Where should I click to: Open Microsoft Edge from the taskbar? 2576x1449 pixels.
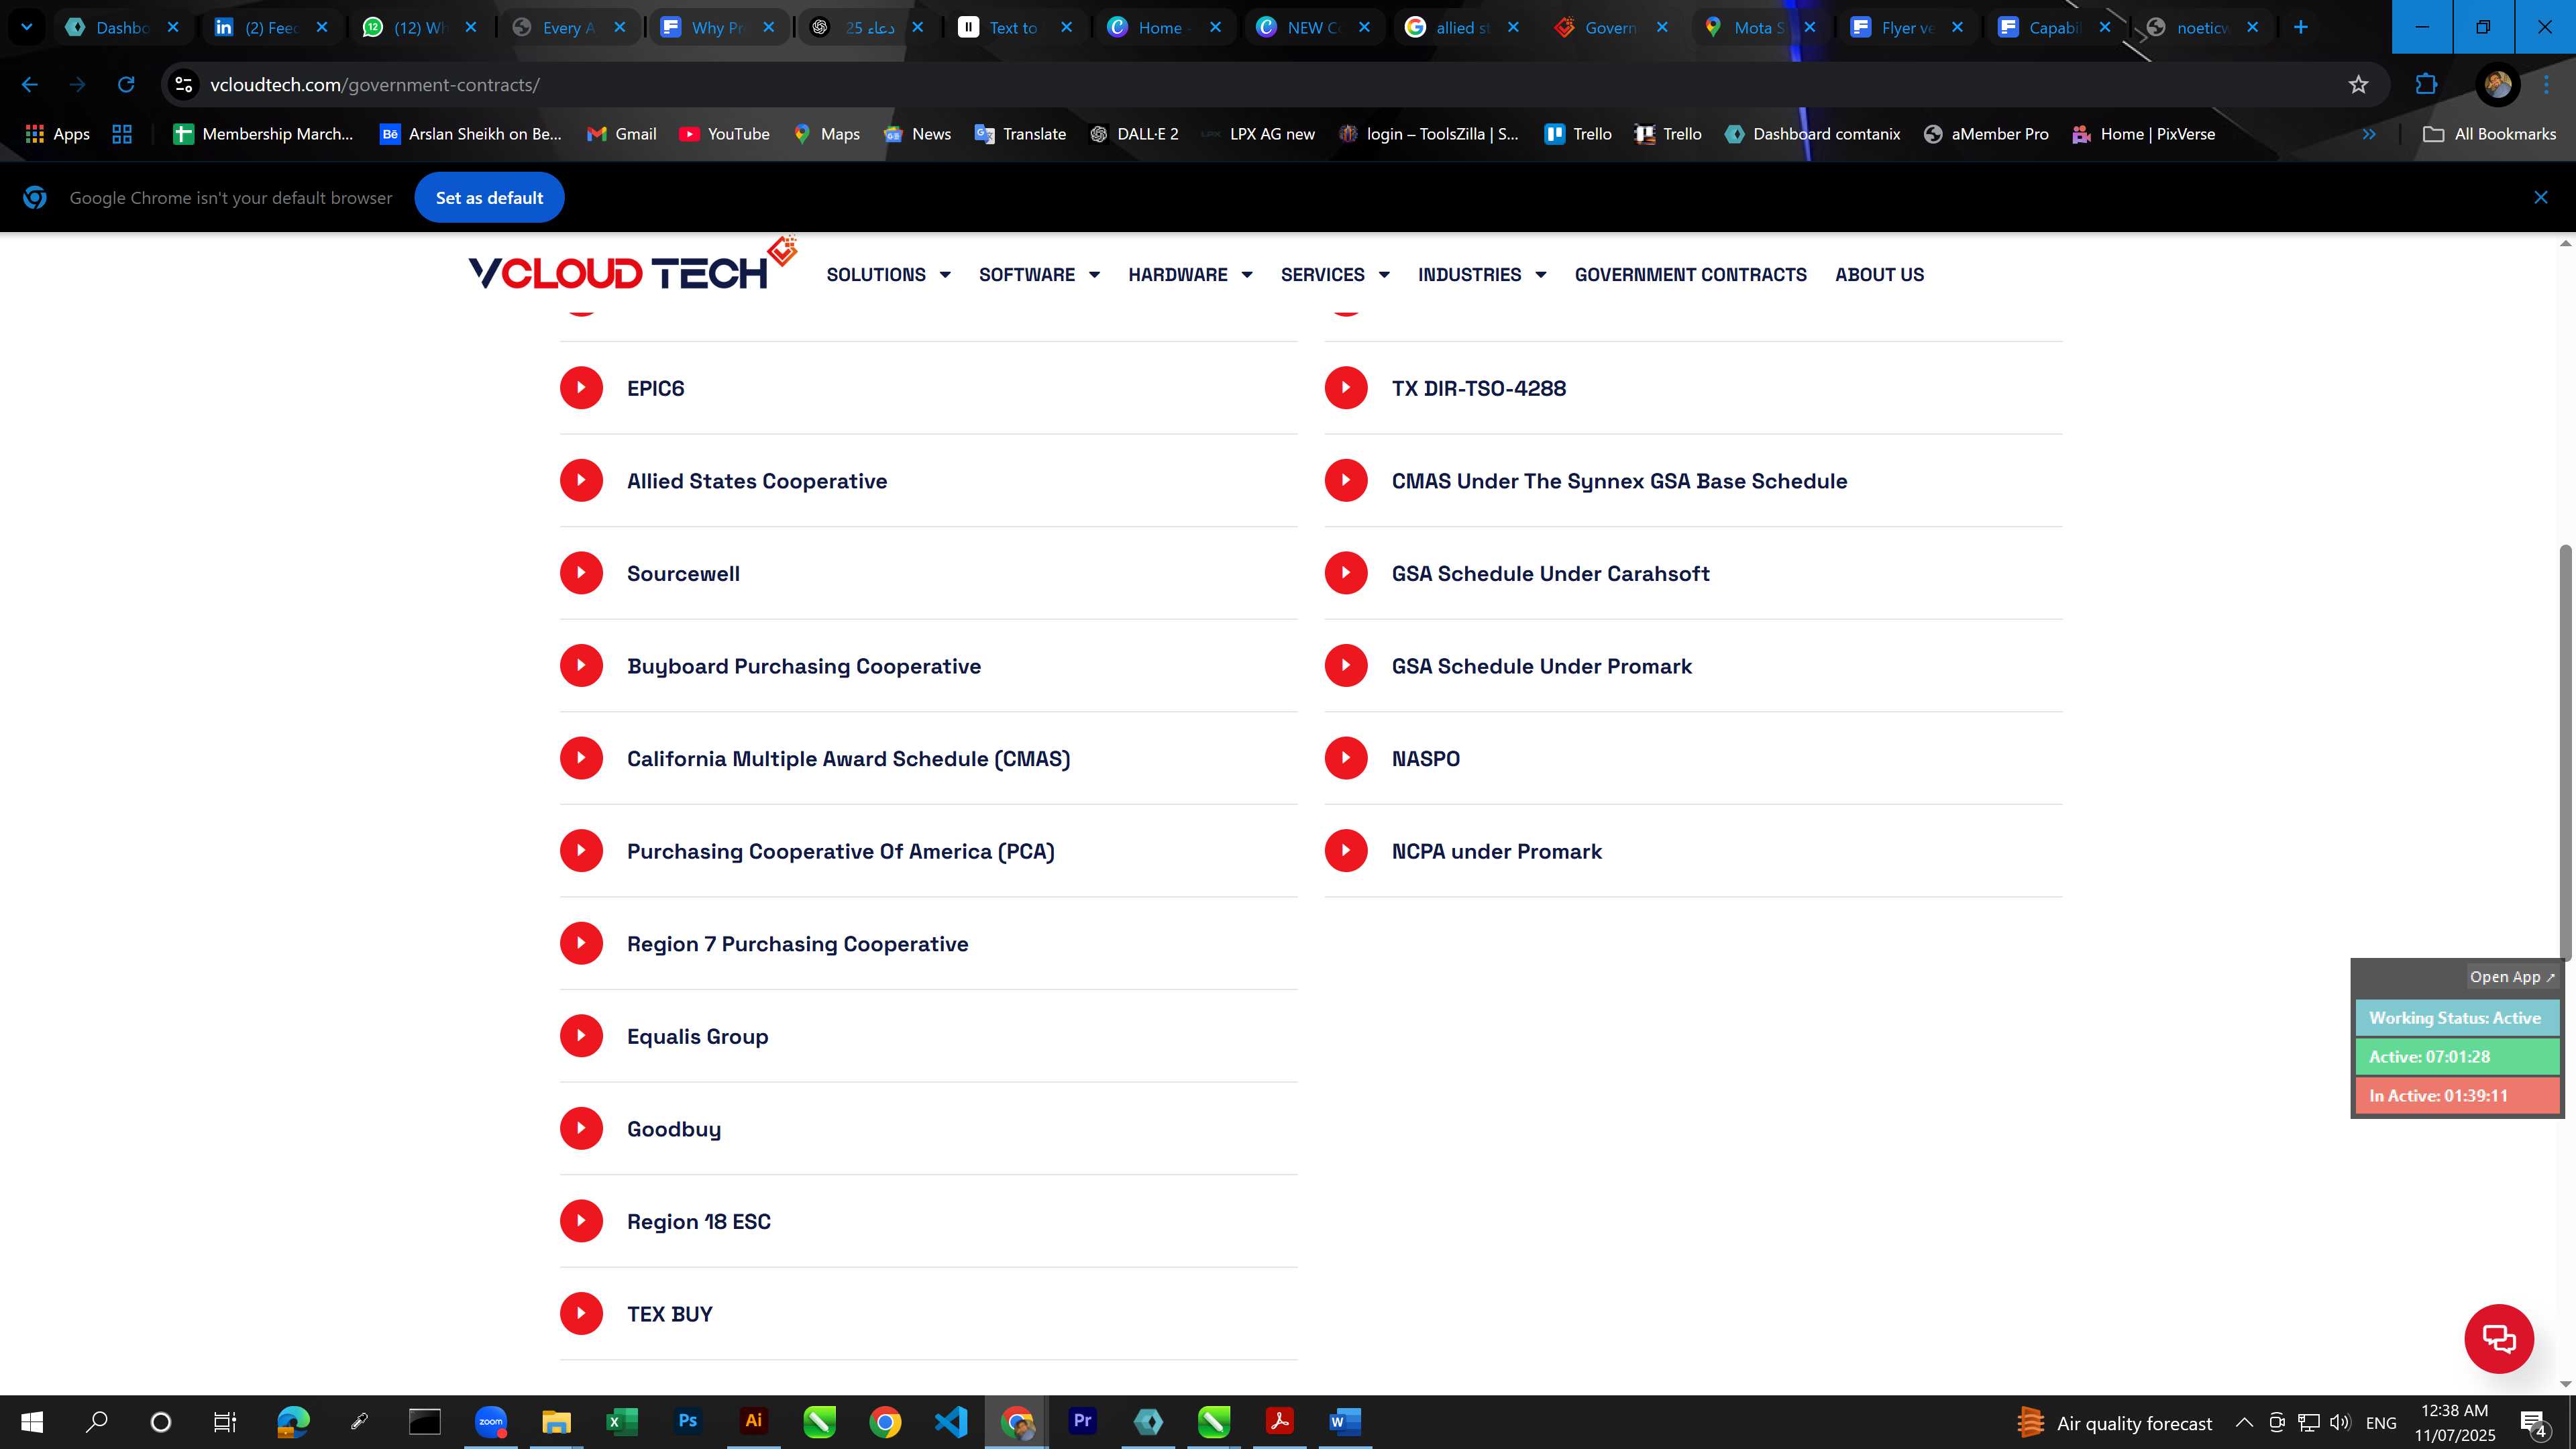click(293, 1421)
